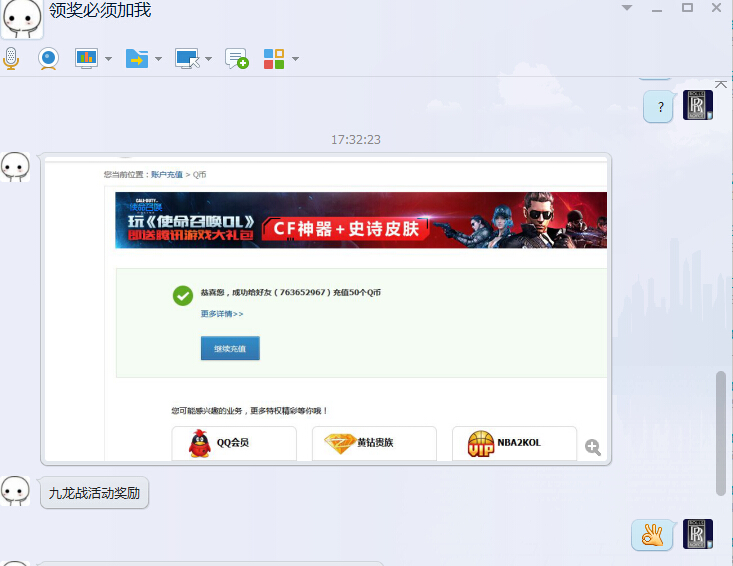Click the send file folder icon
Image resolution: width=733 pixels, height=566 pixels.
pos(137,59)
